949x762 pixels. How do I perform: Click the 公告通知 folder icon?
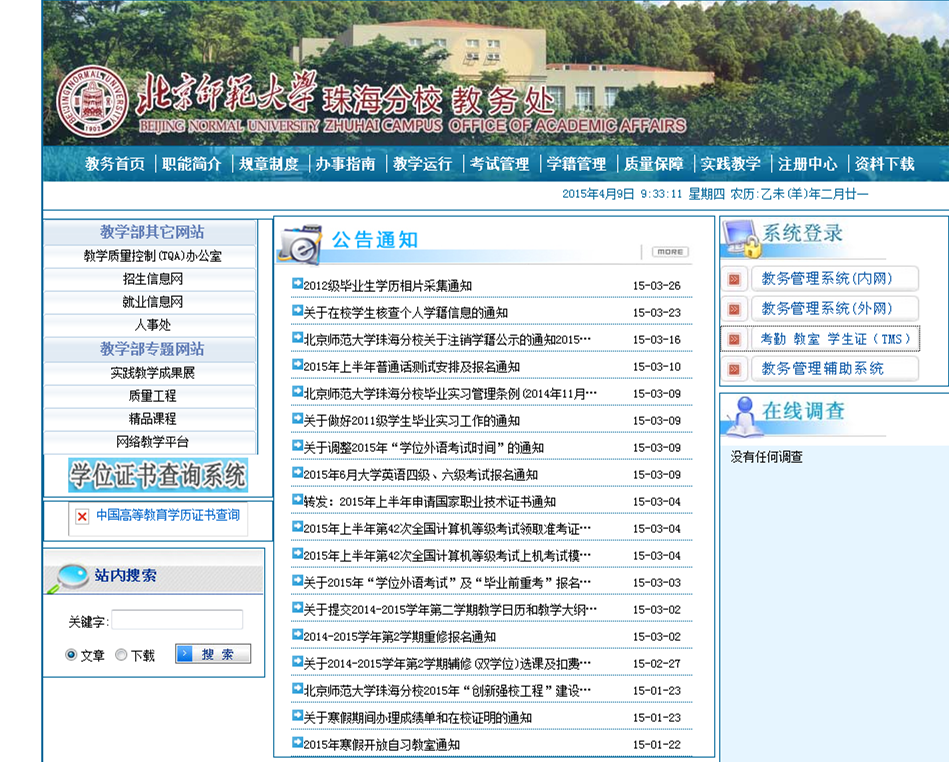coord(299,245)
